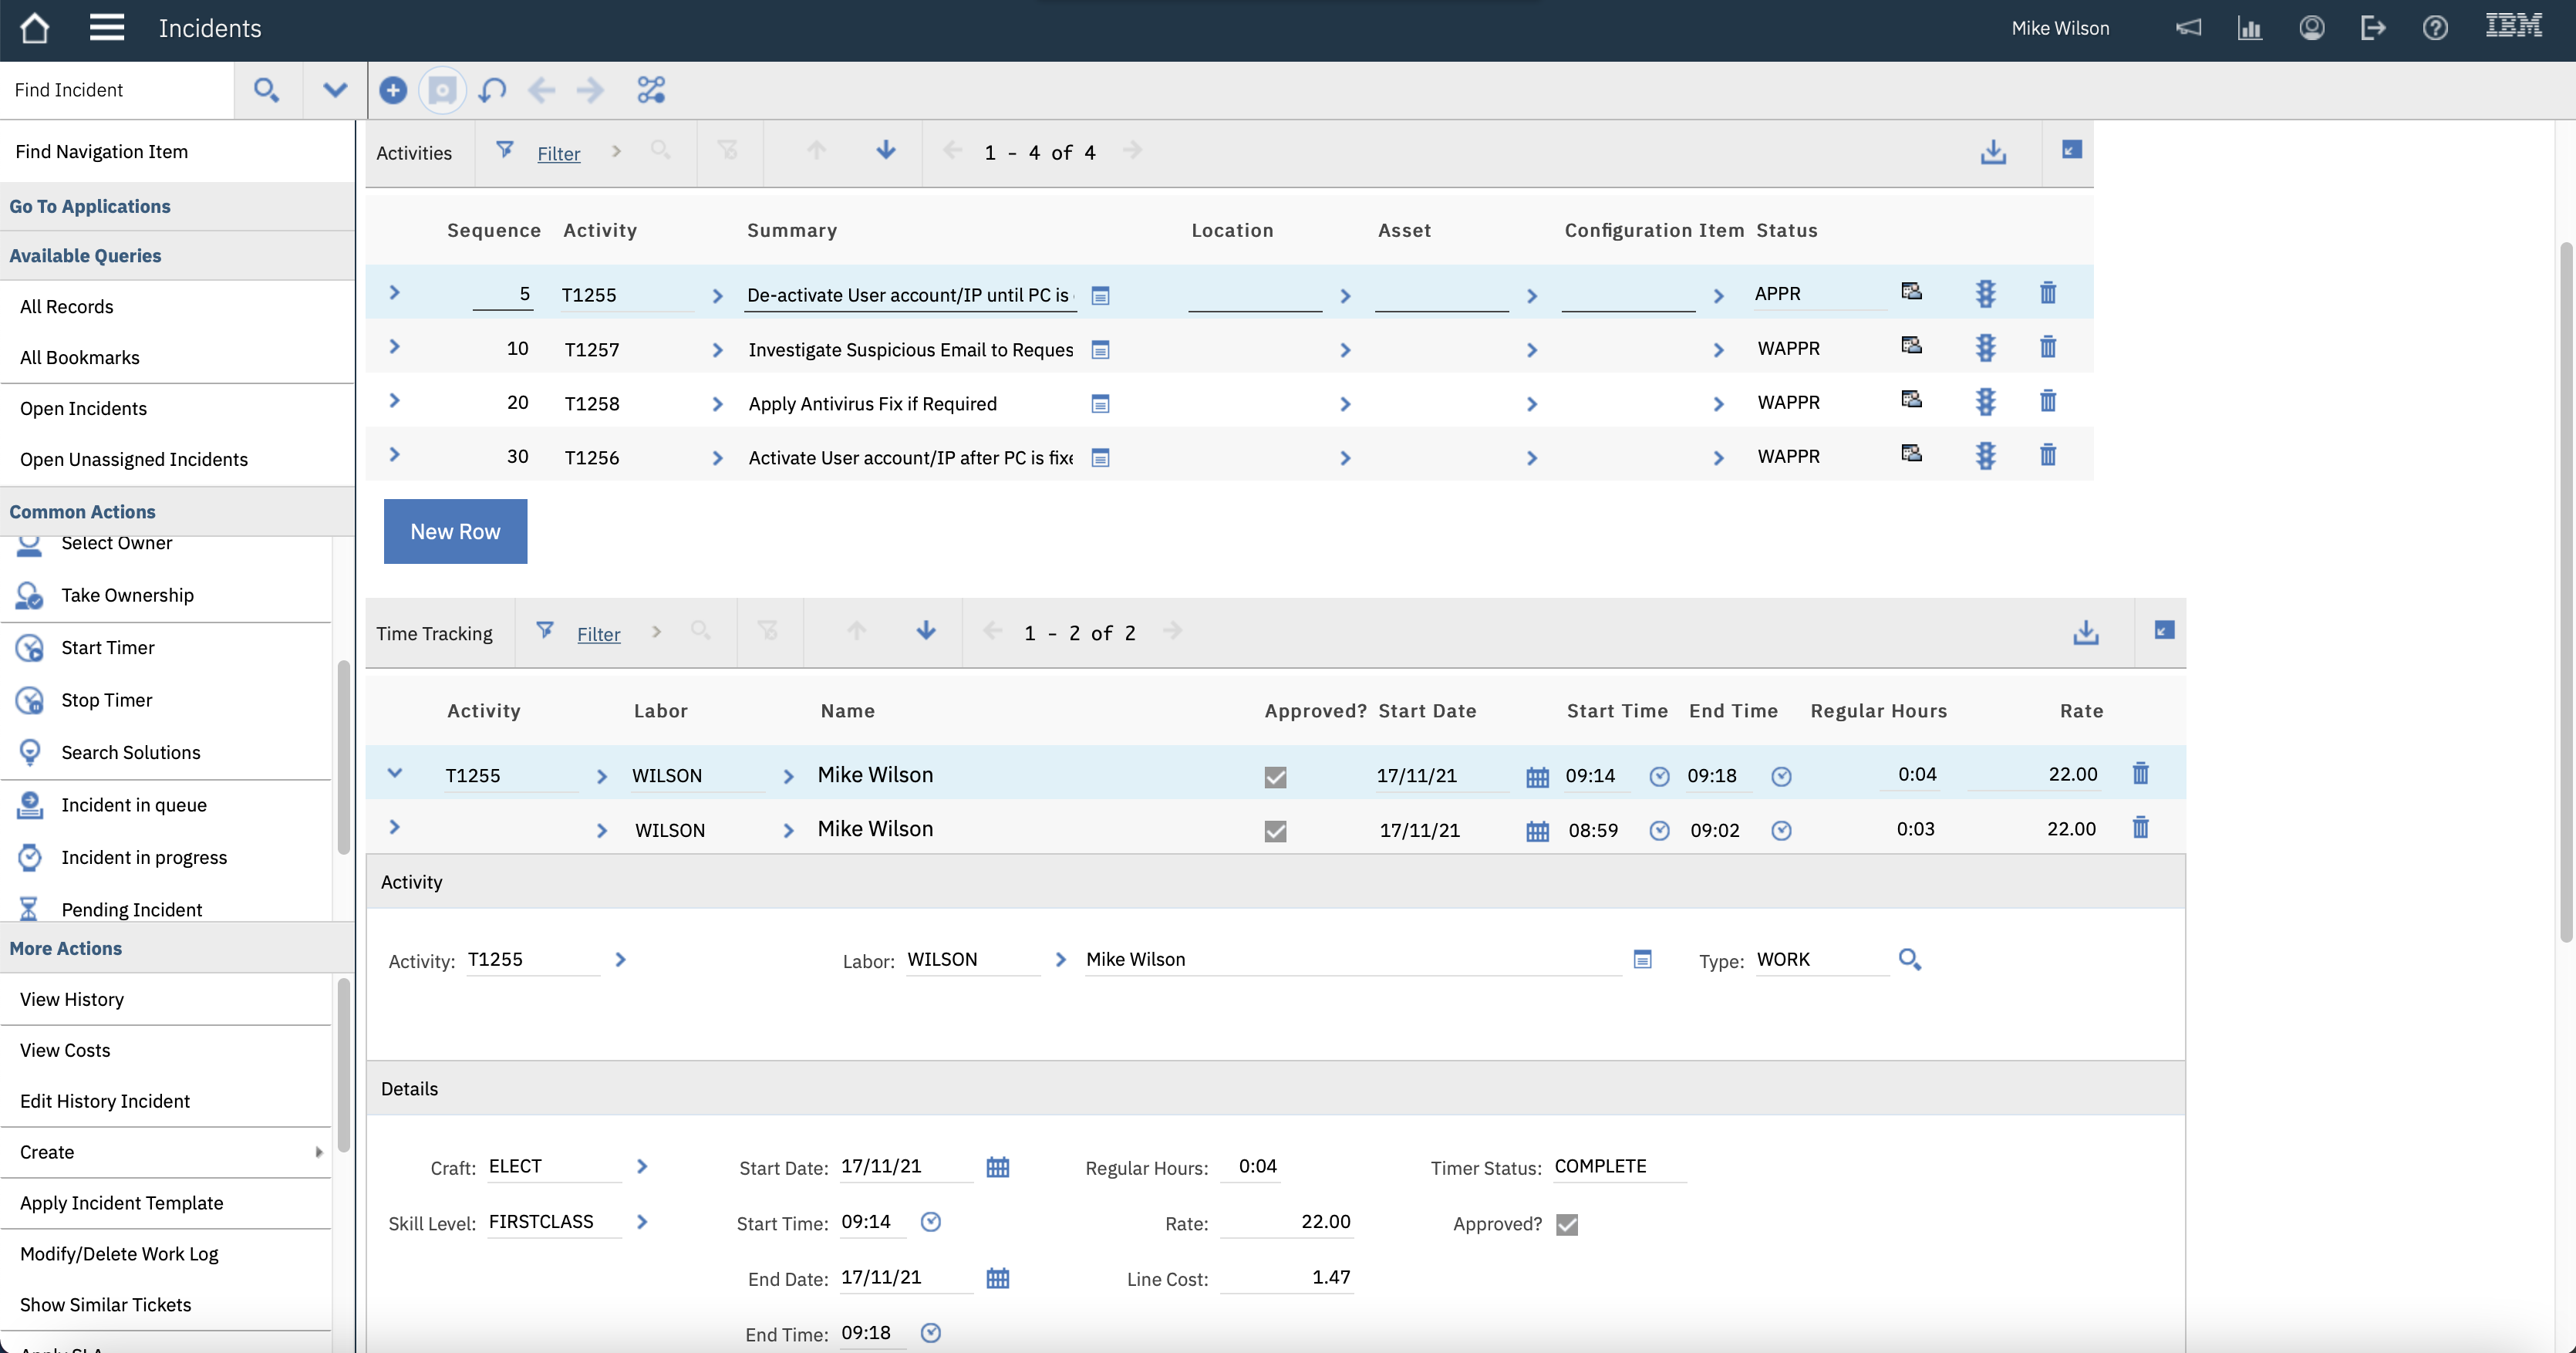Click the Type lookup magnifier icon
Viewport: 2576px width, 1353px height.
[x=1909, y=960]
